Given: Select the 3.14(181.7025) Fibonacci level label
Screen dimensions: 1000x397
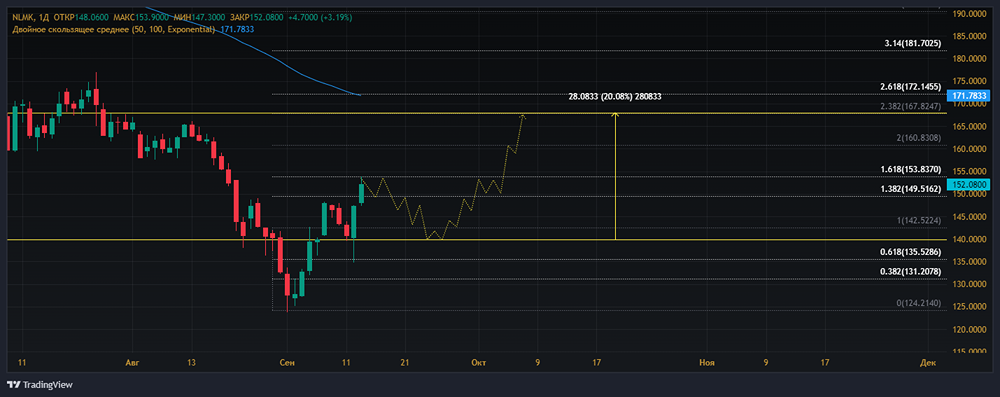Looking at the screenshot, I should tap(912, 43).
